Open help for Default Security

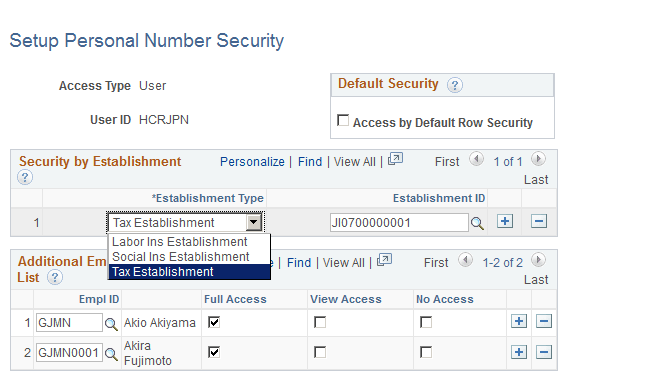[455, 85]
